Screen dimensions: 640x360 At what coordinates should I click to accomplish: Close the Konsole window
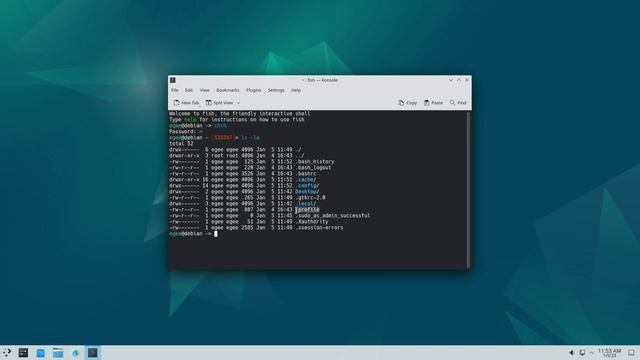(467, 80)
